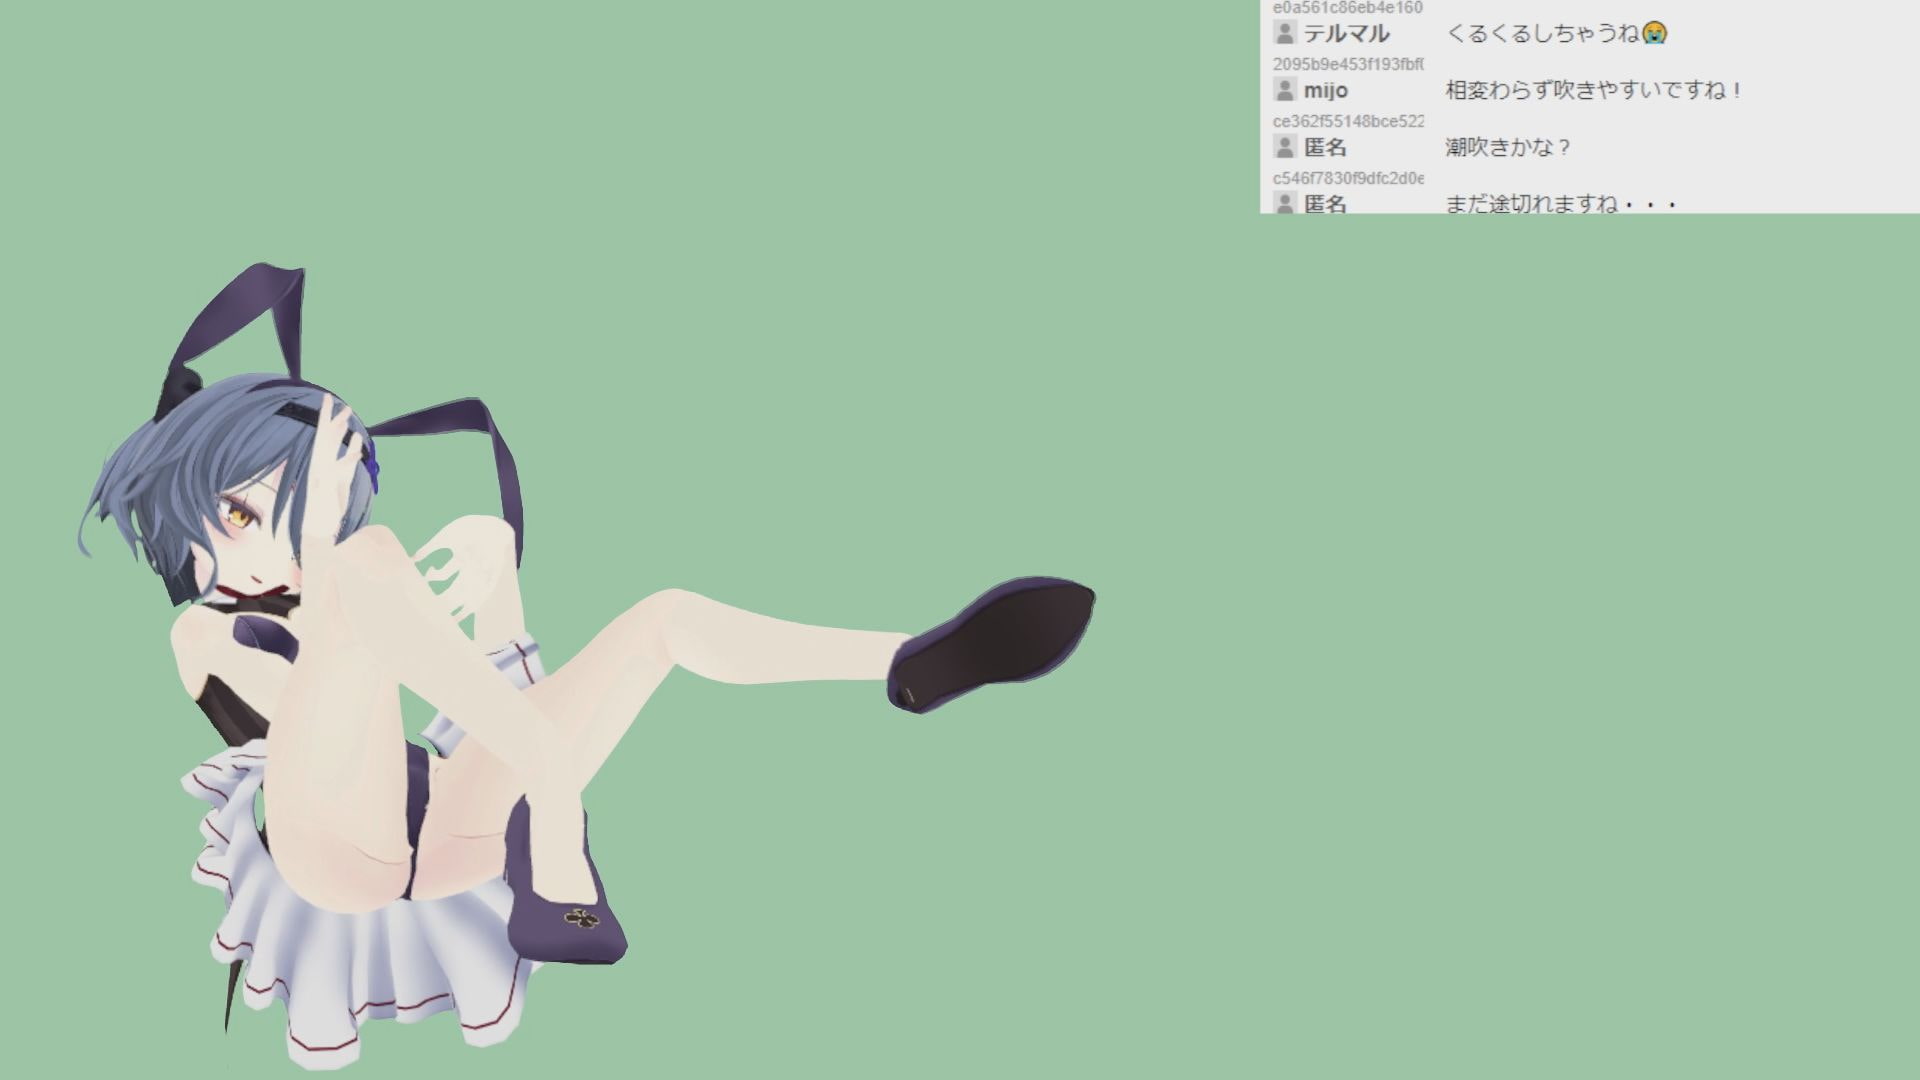
Task: Click the user ID ce362f55148bce522
Action: tap(1347, 121)
